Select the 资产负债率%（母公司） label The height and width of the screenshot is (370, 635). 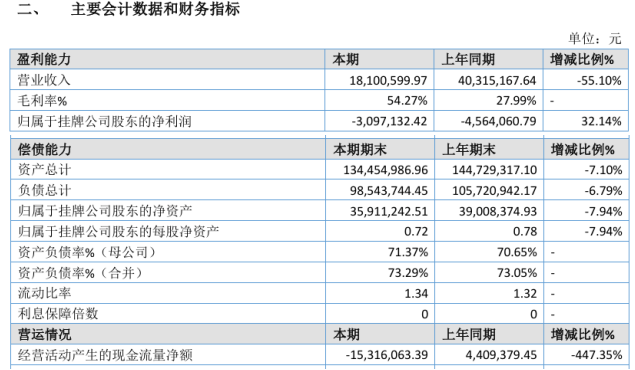tap(87, 252)
